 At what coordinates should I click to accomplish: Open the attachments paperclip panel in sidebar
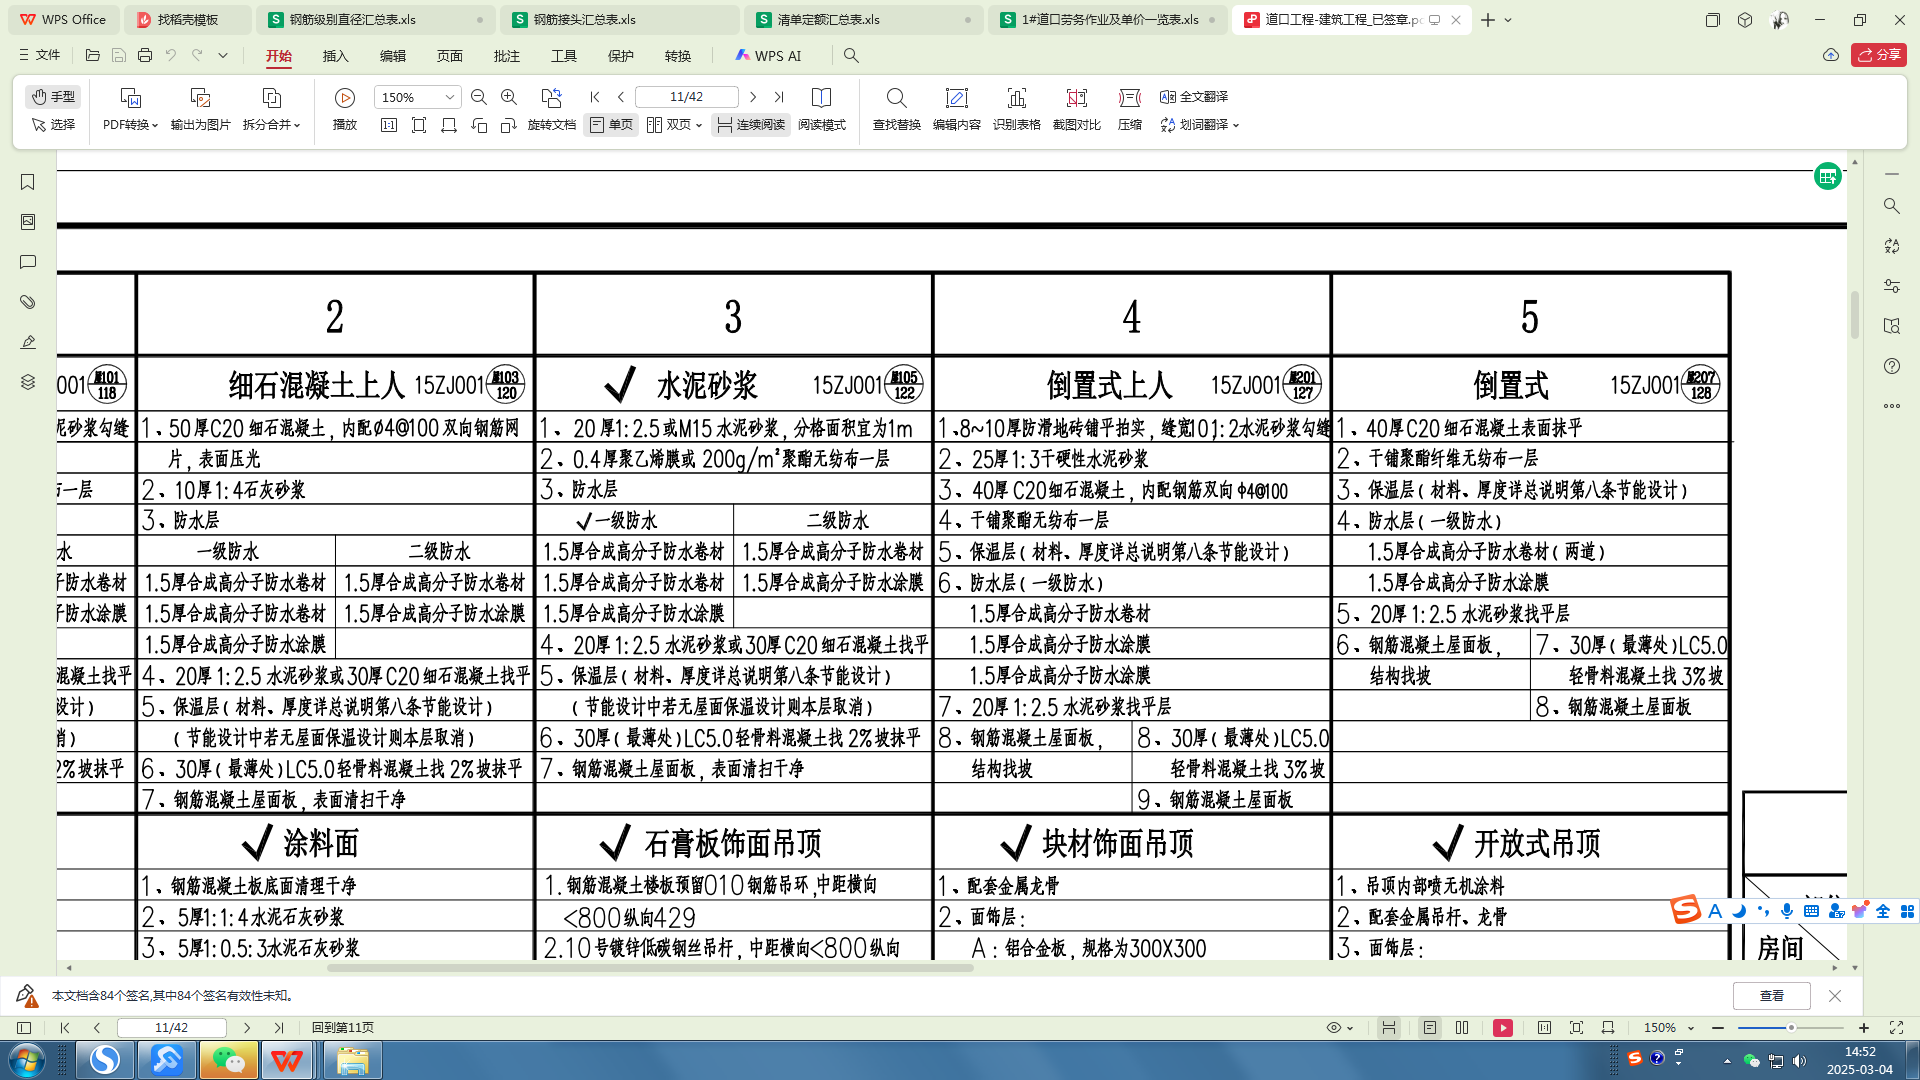(x=28, y=302)
